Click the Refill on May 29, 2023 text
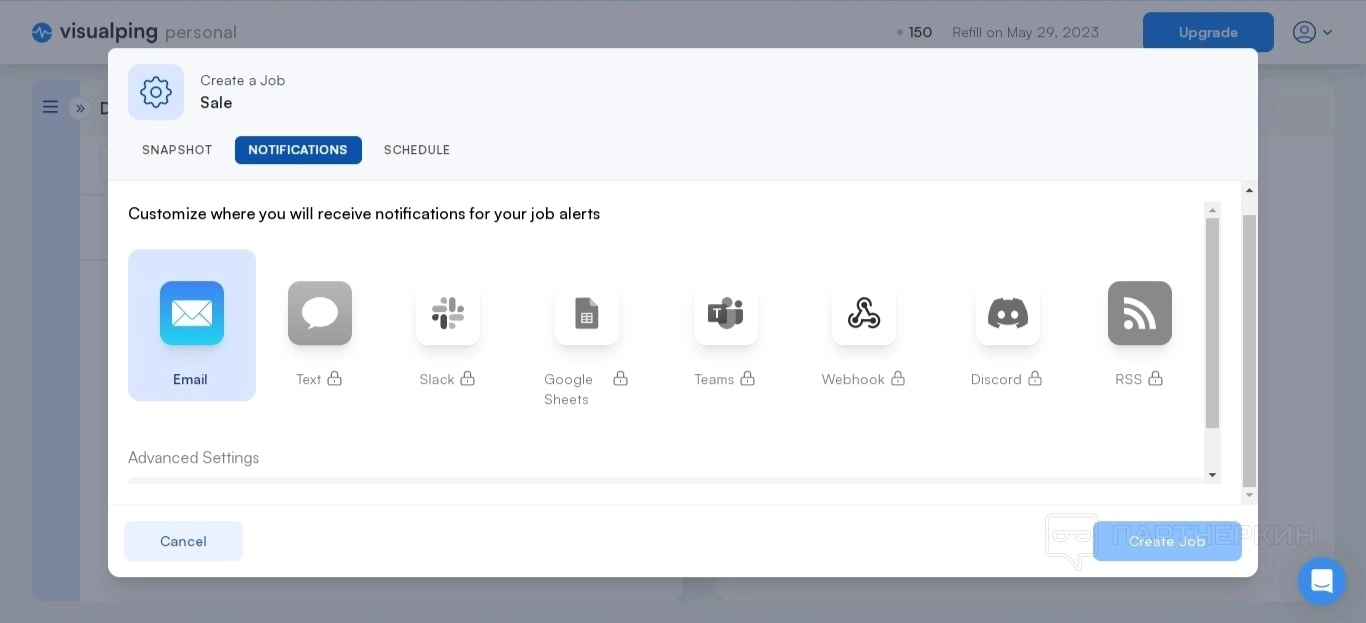 tap(1025, 32)
